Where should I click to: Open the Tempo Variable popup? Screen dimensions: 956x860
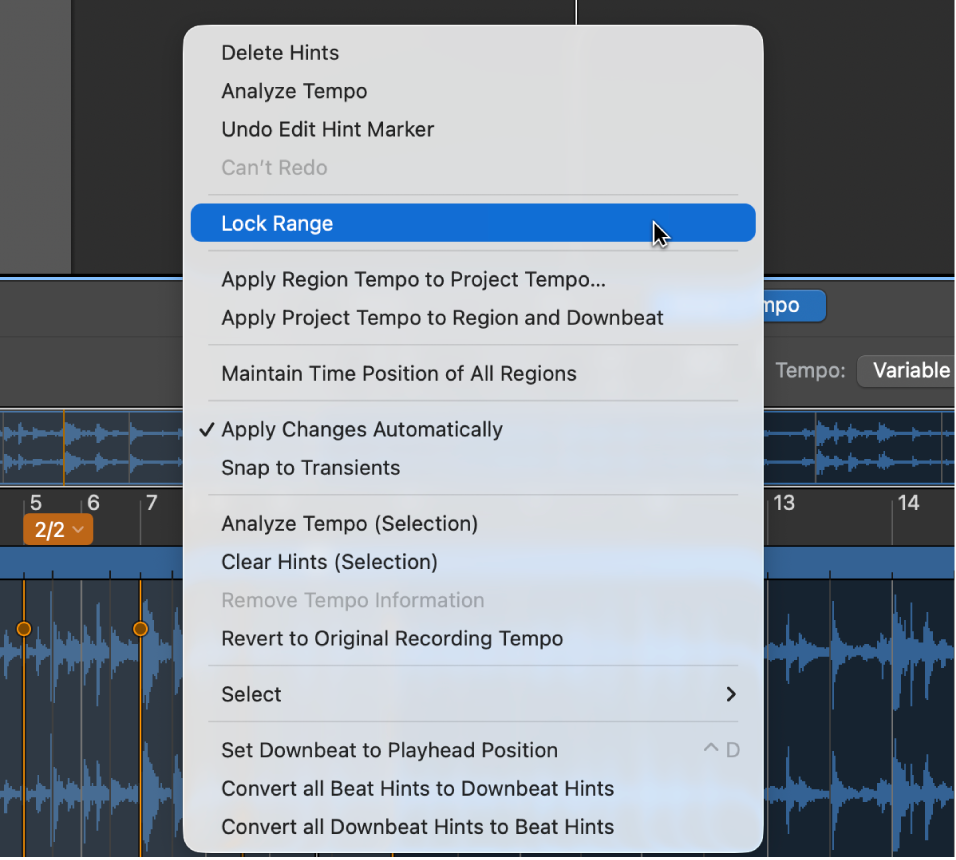tap(907, 371)
